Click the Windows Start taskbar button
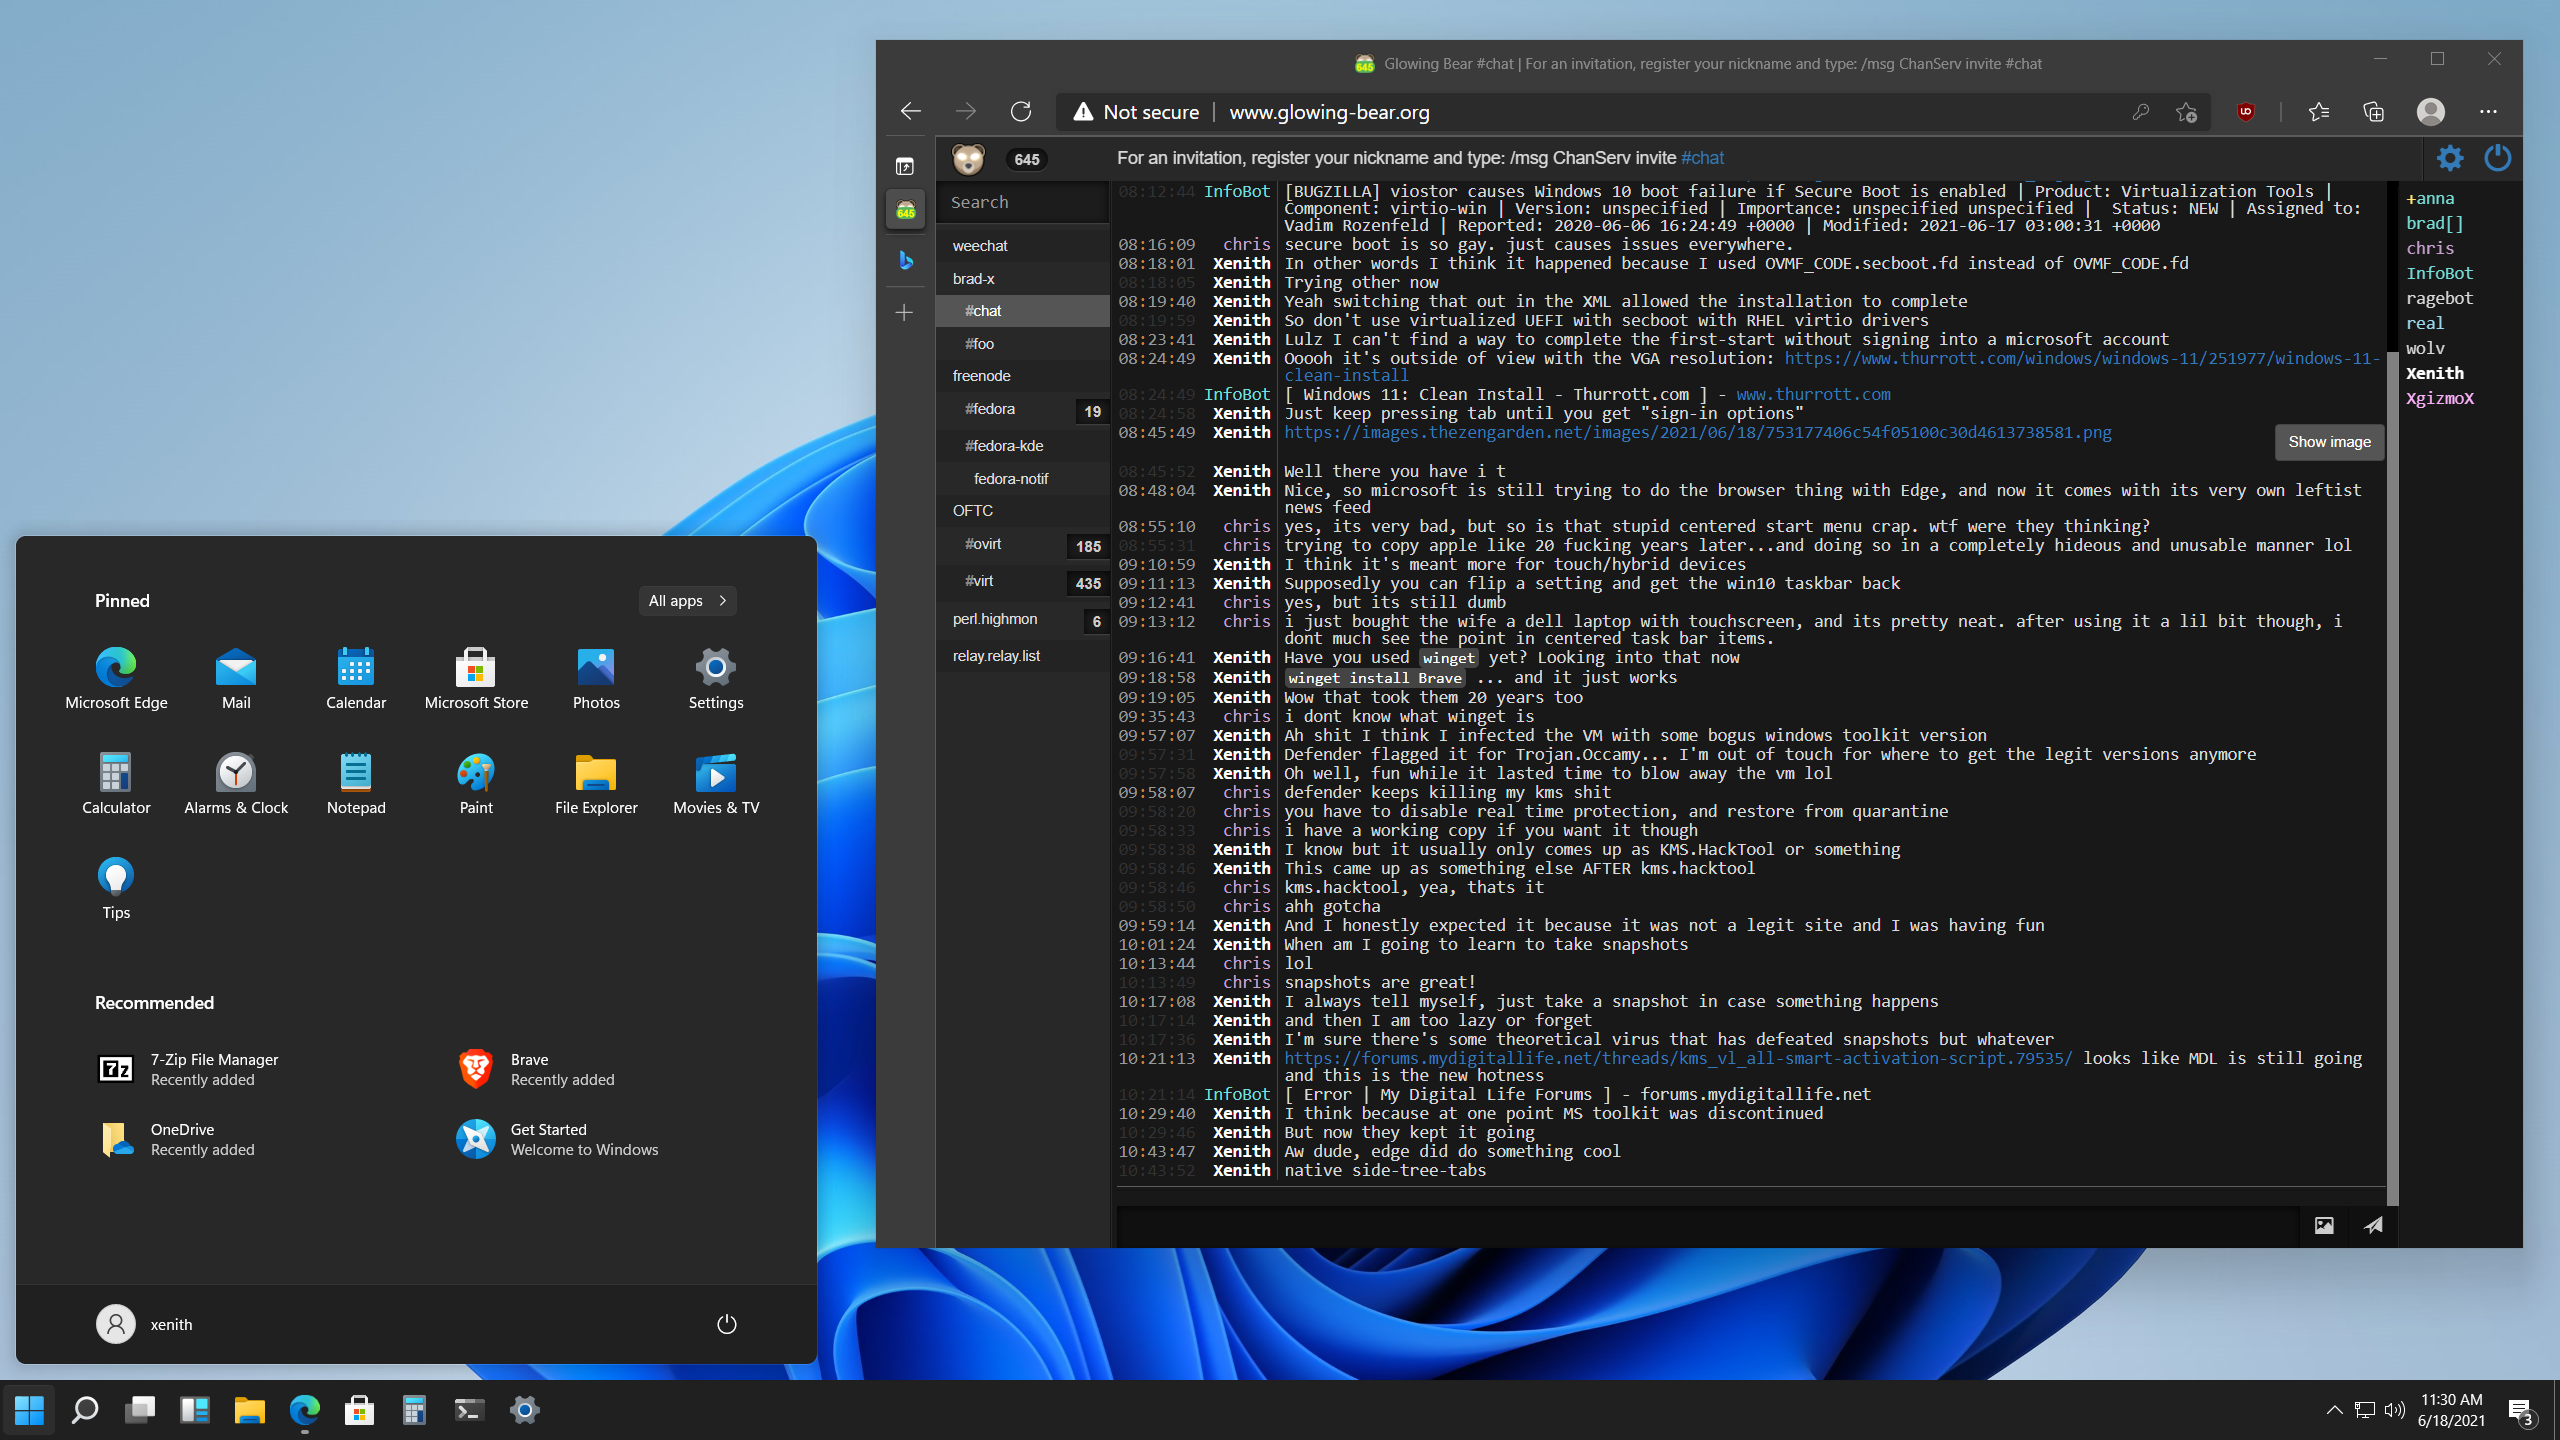 tap(30, 1410)
